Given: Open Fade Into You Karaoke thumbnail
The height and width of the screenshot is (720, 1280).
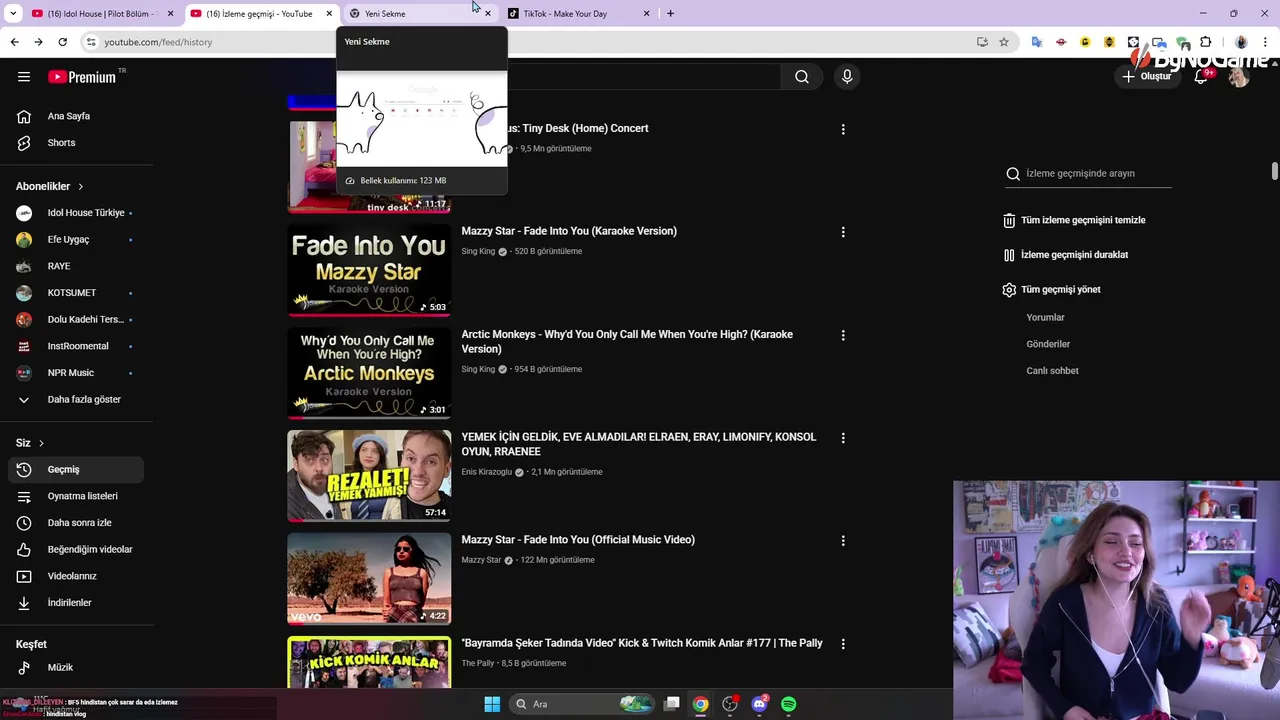Looking at the screenshot, I should click(x=369, y=271).
